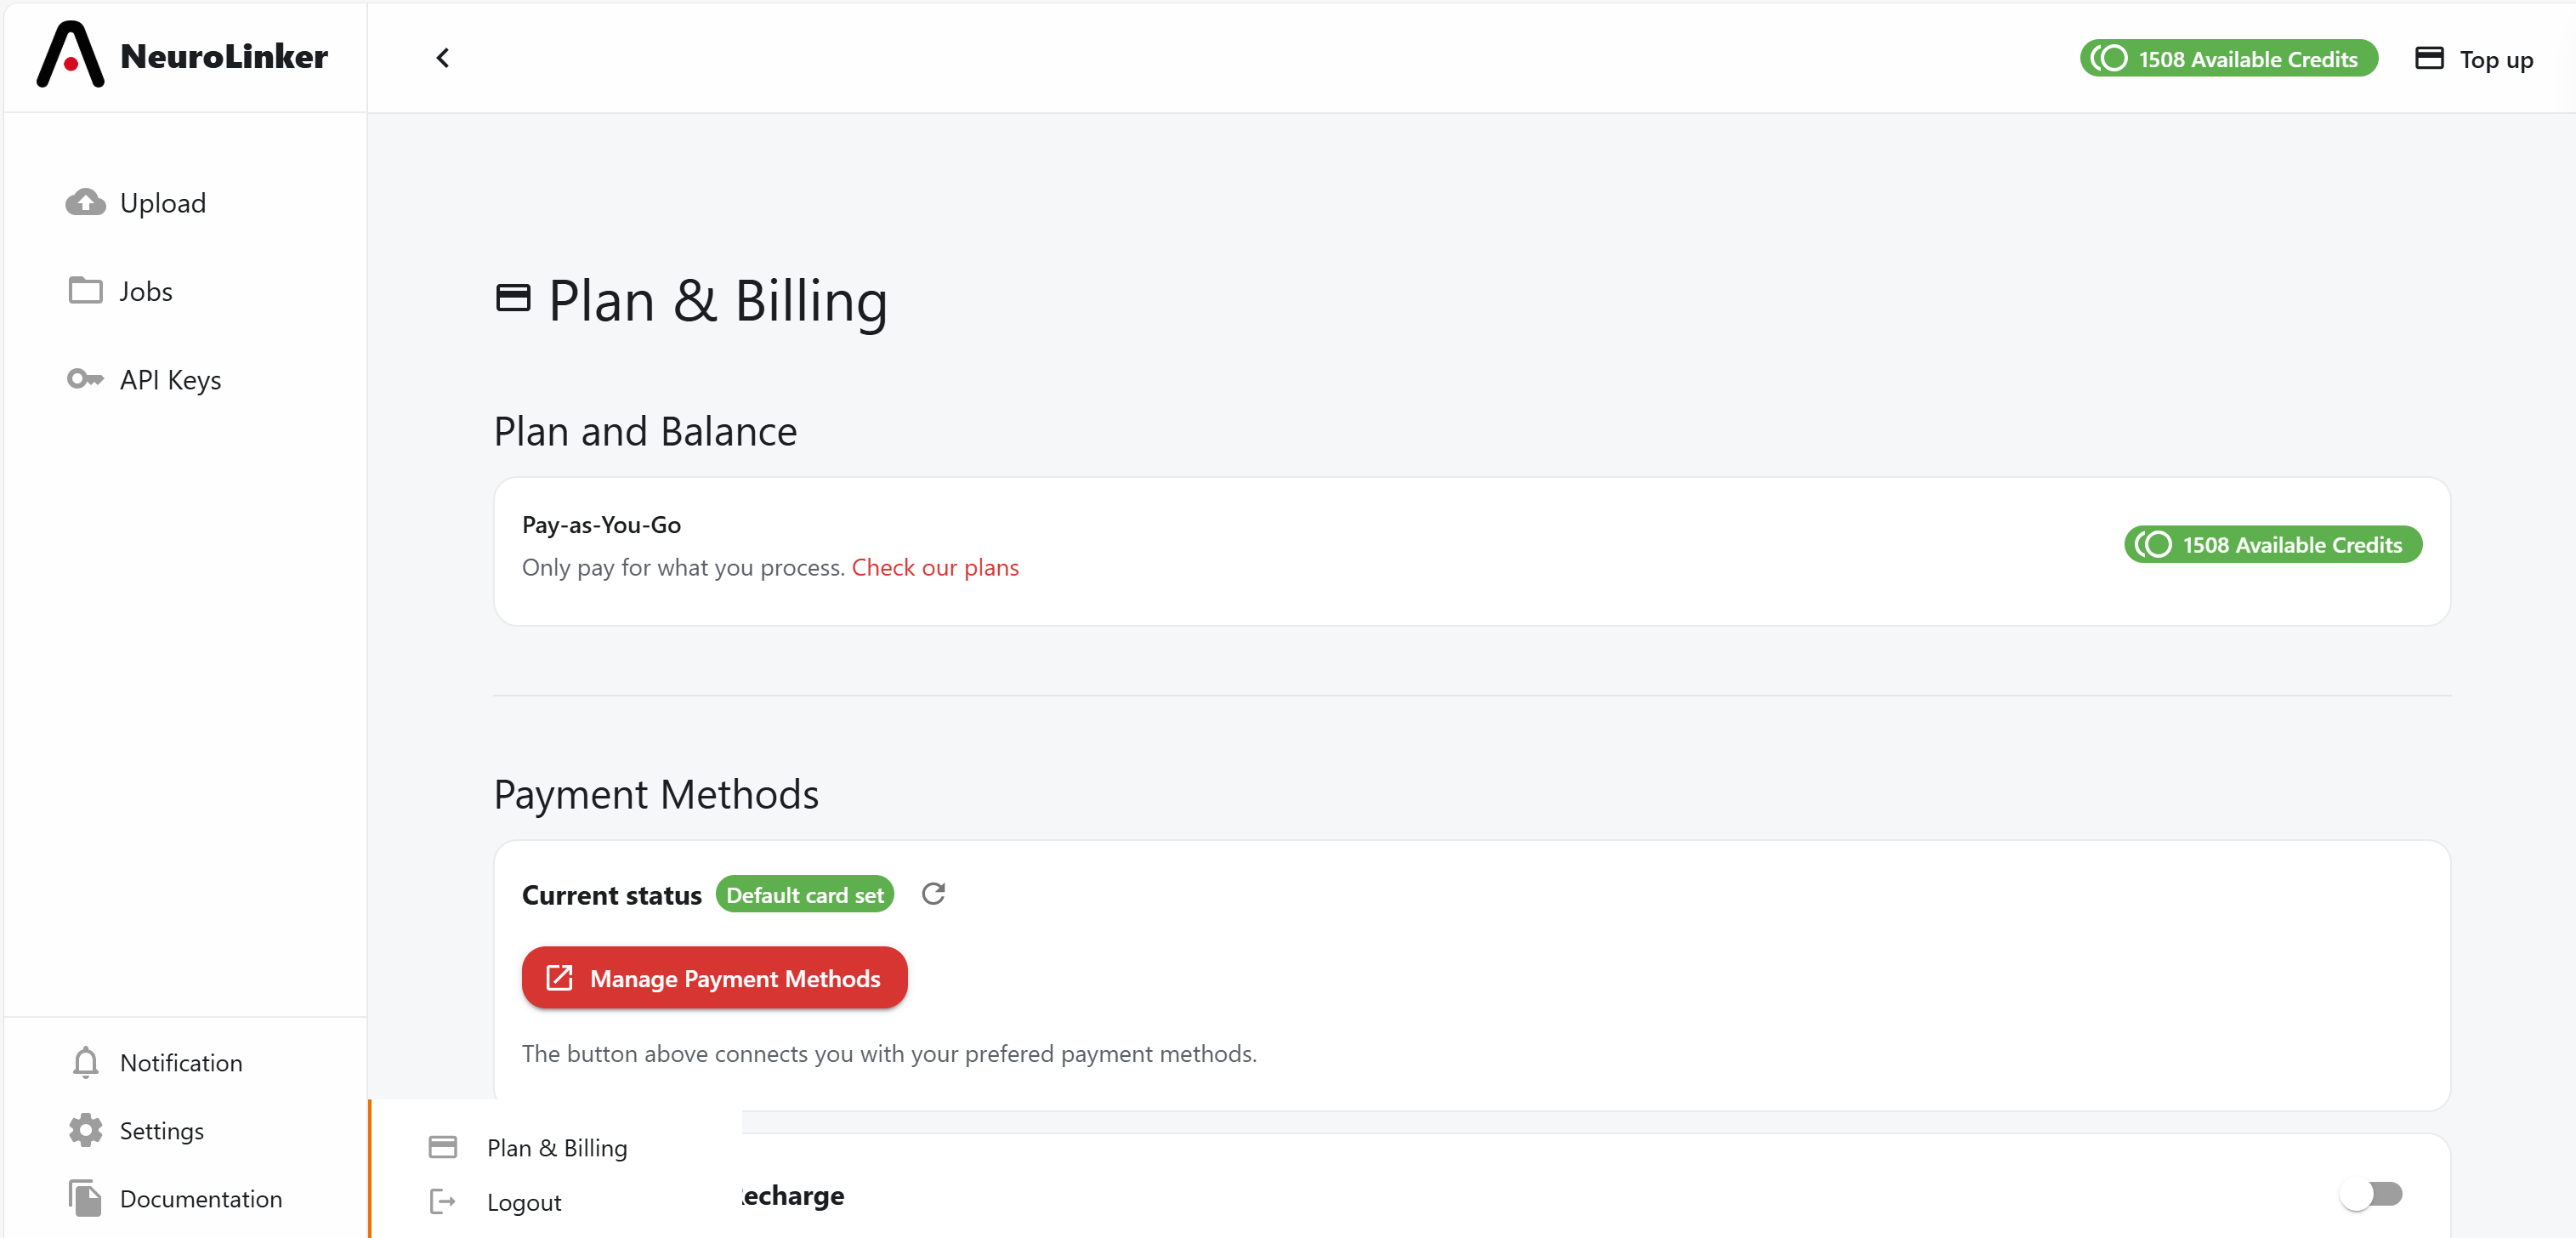Open the Jobs folder icon
Screen dimensions: 2576x1238
click(x=86, y=290)
